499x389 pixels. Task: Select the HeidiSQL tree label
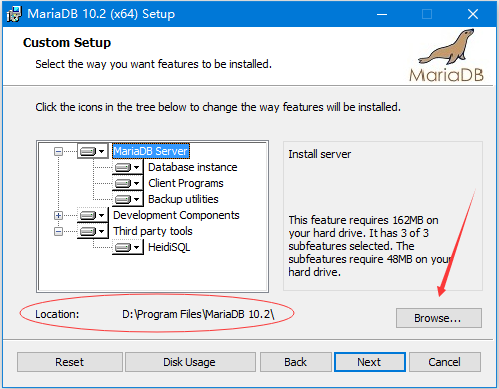[169, 247]
